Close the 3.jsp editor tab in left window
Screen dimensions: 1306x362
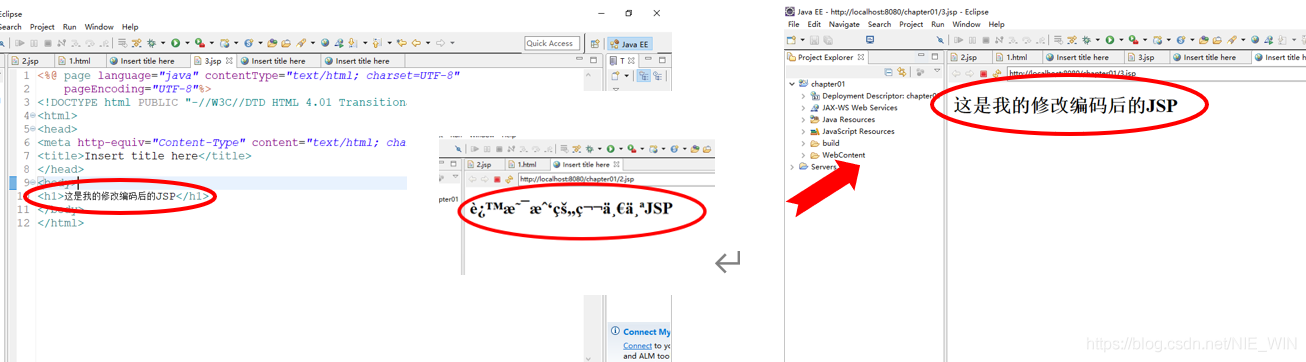[x=229, y=61]
